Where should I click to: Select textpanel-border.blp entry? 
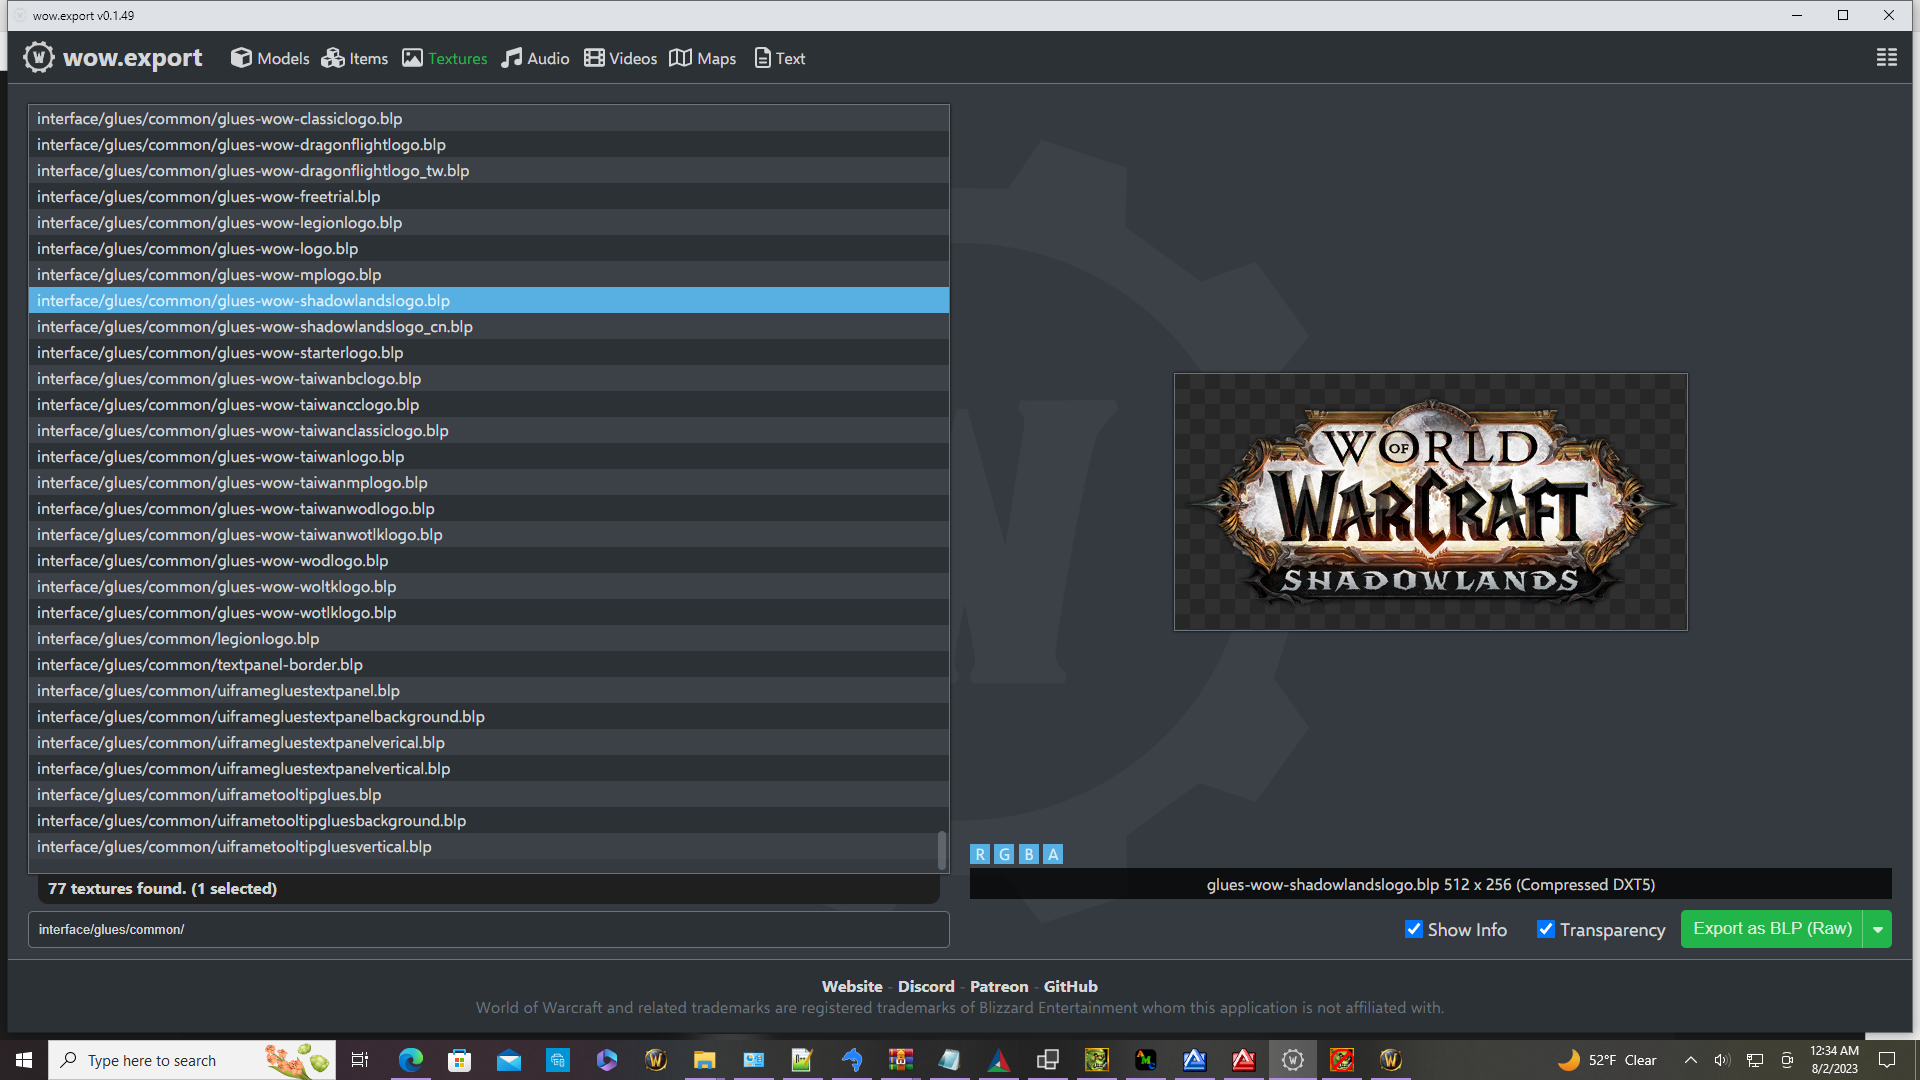coord(489,664)
